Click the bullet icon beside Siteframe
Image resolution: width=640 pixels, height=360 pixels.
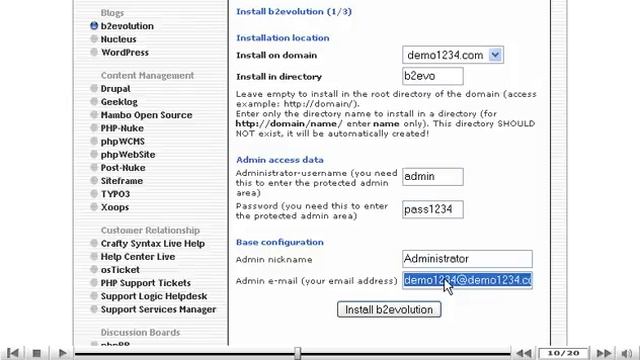tap(94, 180)
